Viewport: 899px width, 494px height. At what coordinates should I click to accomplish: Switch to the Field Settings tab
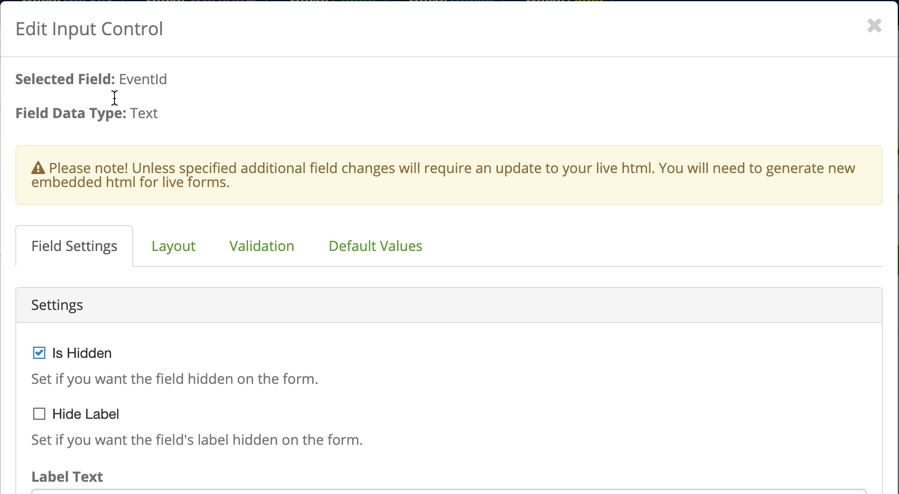click(x=74, y=246)
